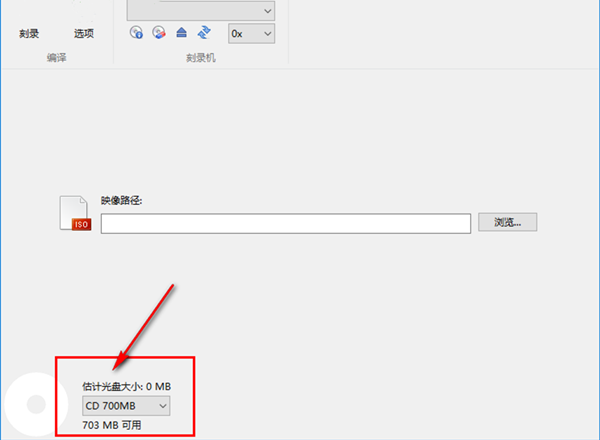600x440 pixels.
Task: Open the 0x burn speed dropdown
Action: pyautogui.click(x=251, y=33)
